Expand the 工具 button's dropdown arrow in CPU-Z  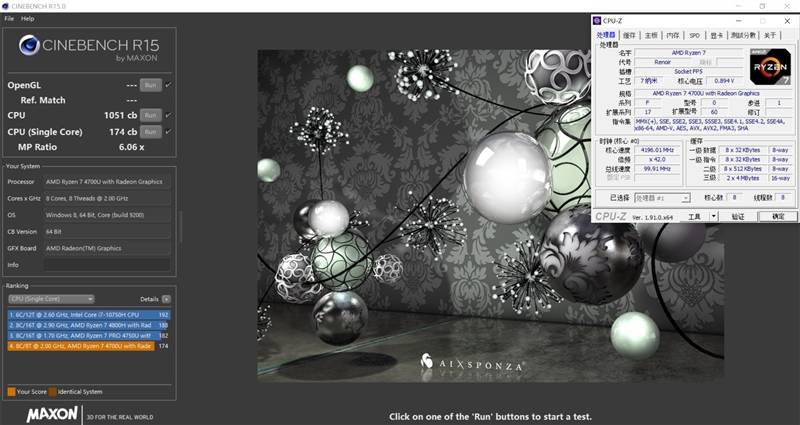tap(714, 216)
